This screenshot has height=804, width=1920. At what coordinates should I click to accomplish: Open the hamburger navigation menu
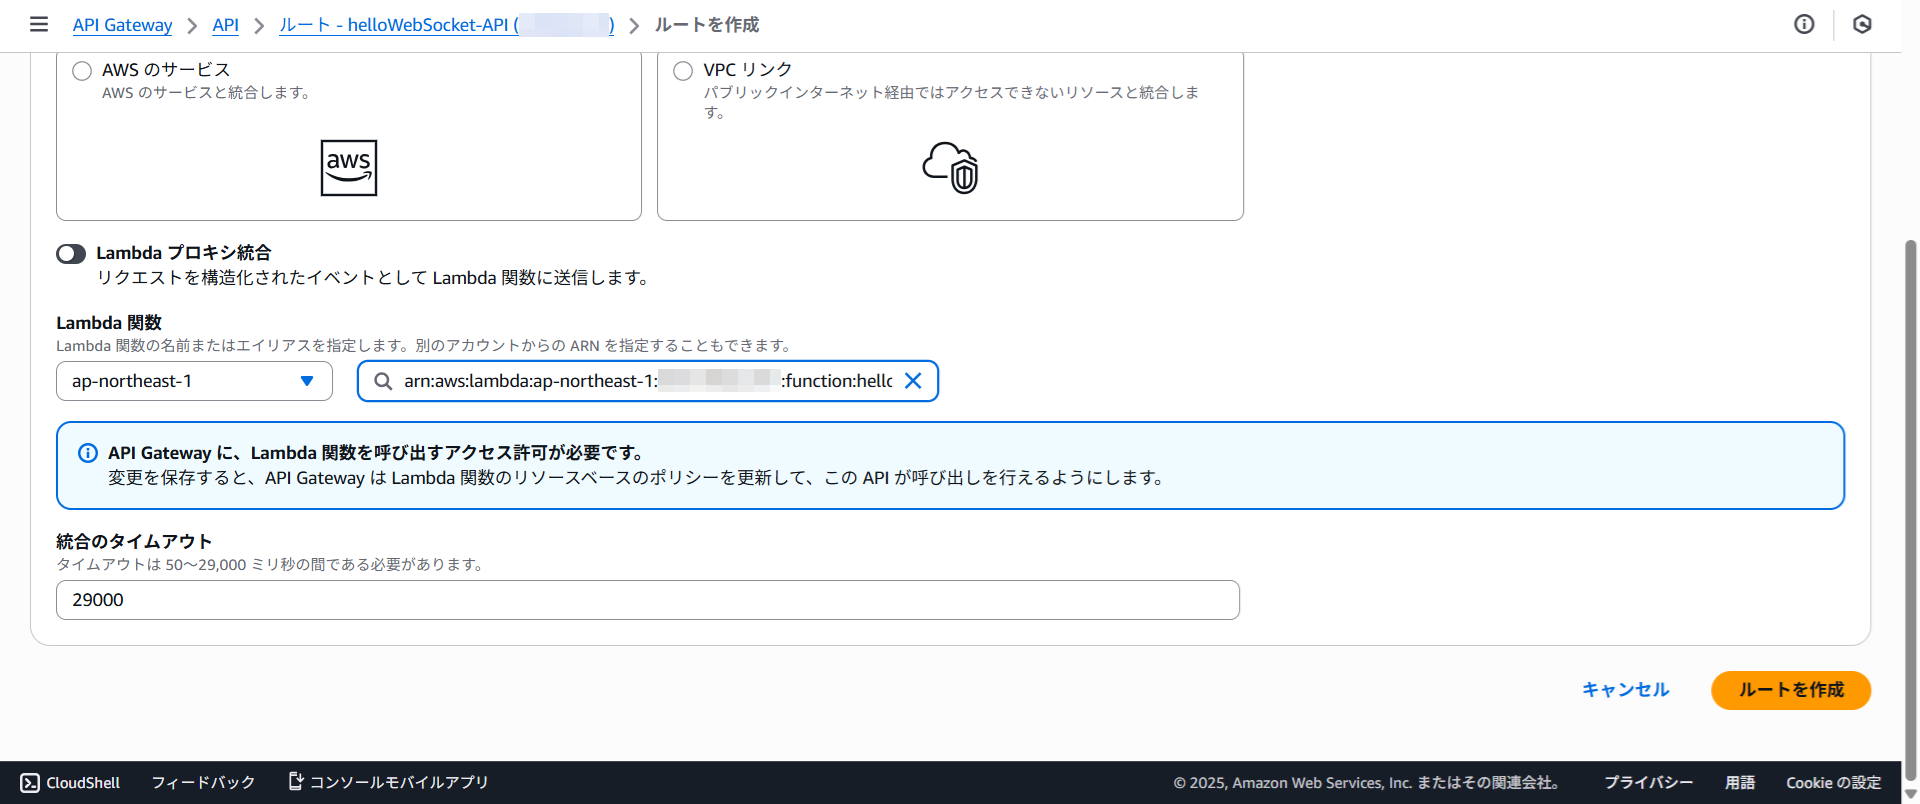click(39, 24)
